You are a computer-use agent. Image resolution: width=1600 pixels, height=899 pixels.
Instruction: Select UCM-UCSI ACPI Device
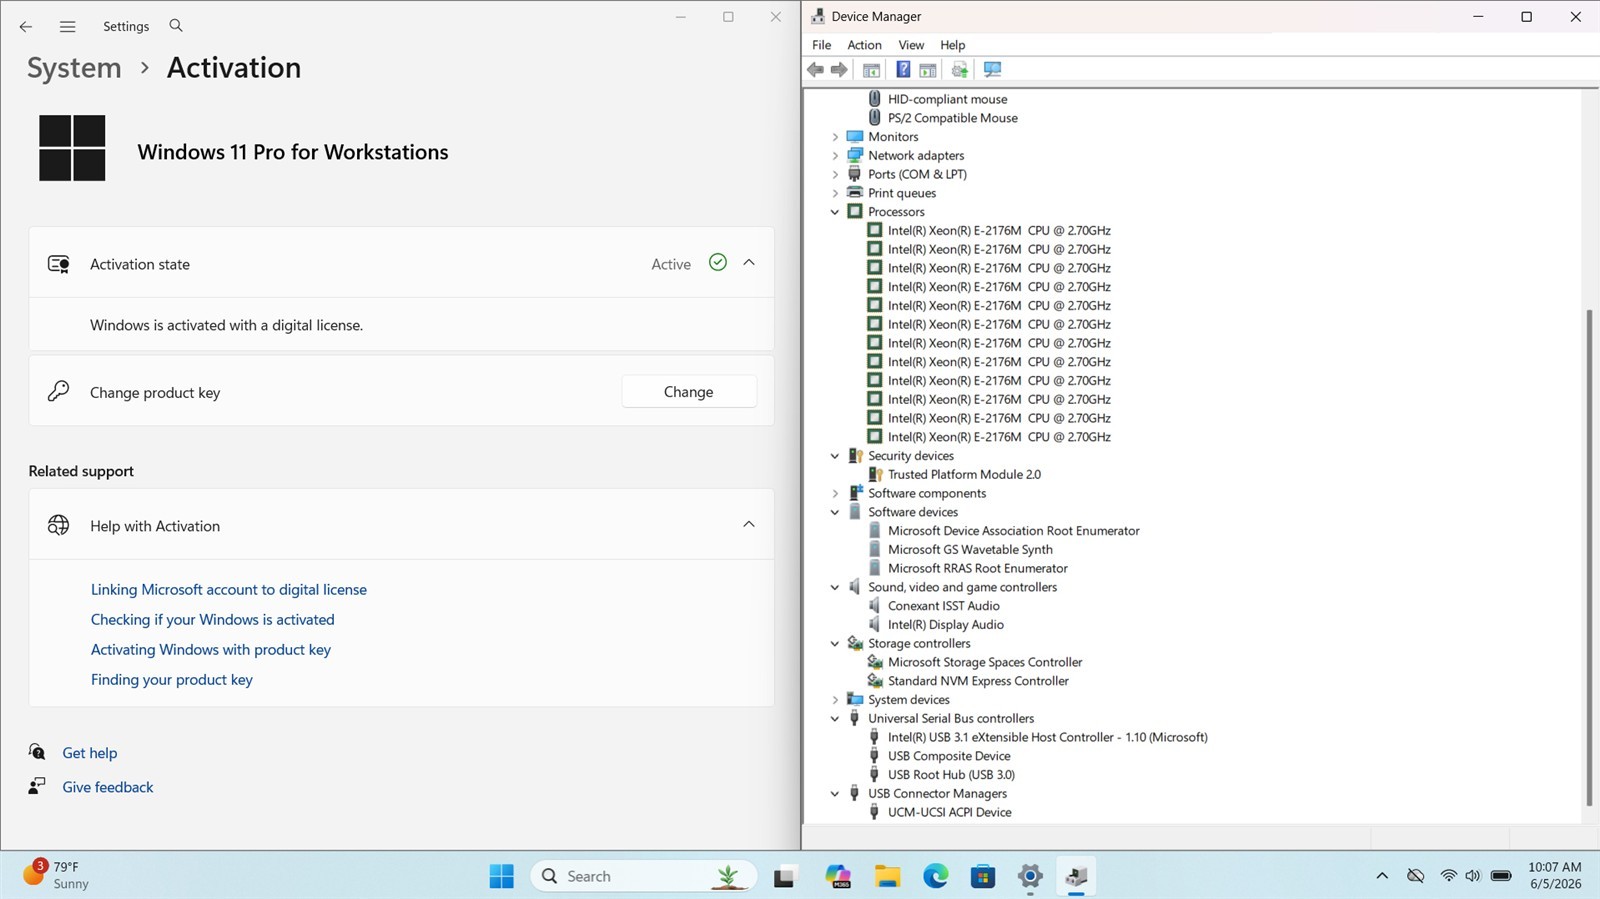(x=950, y=813)
